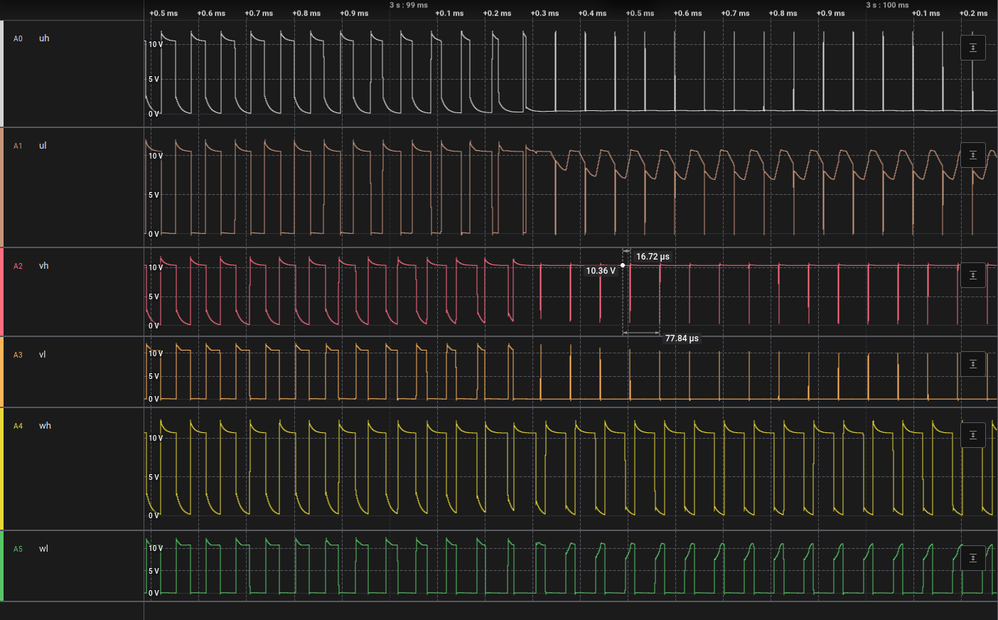998x620 pixels.
Task: Click the vertical fit icon for channel ul
Action: [x=973, y=155]
